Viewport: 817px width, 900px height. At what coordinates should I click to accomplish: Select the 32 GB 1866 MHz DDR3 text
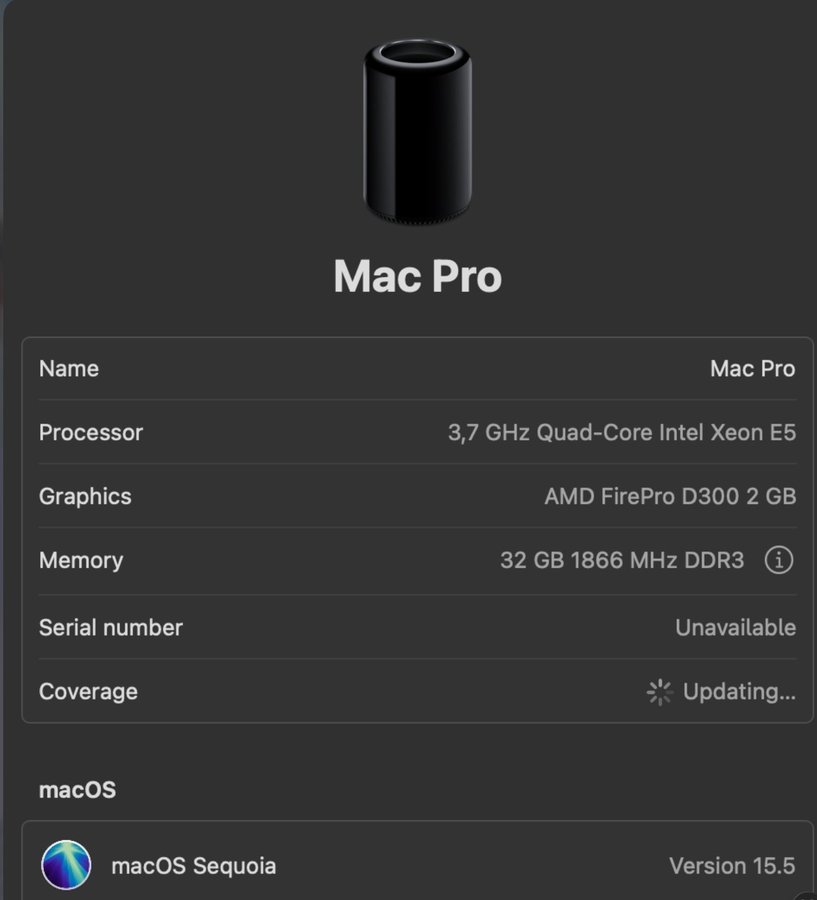622,561
